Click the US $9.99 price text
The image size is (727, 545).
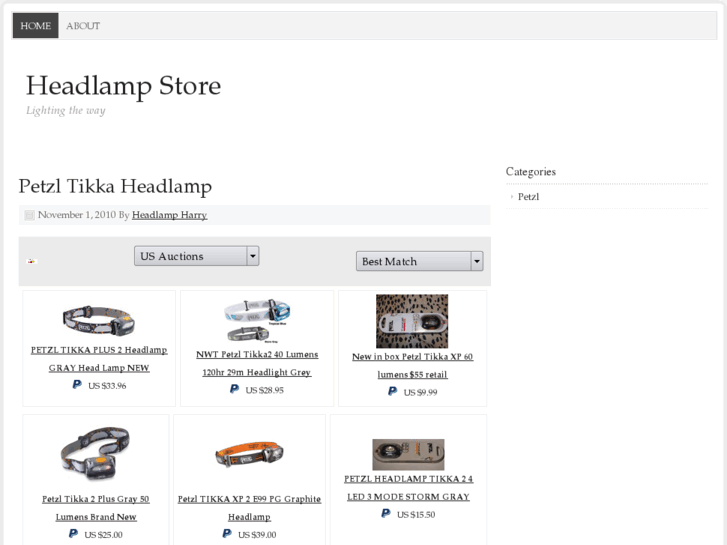(x=421, y=393)
